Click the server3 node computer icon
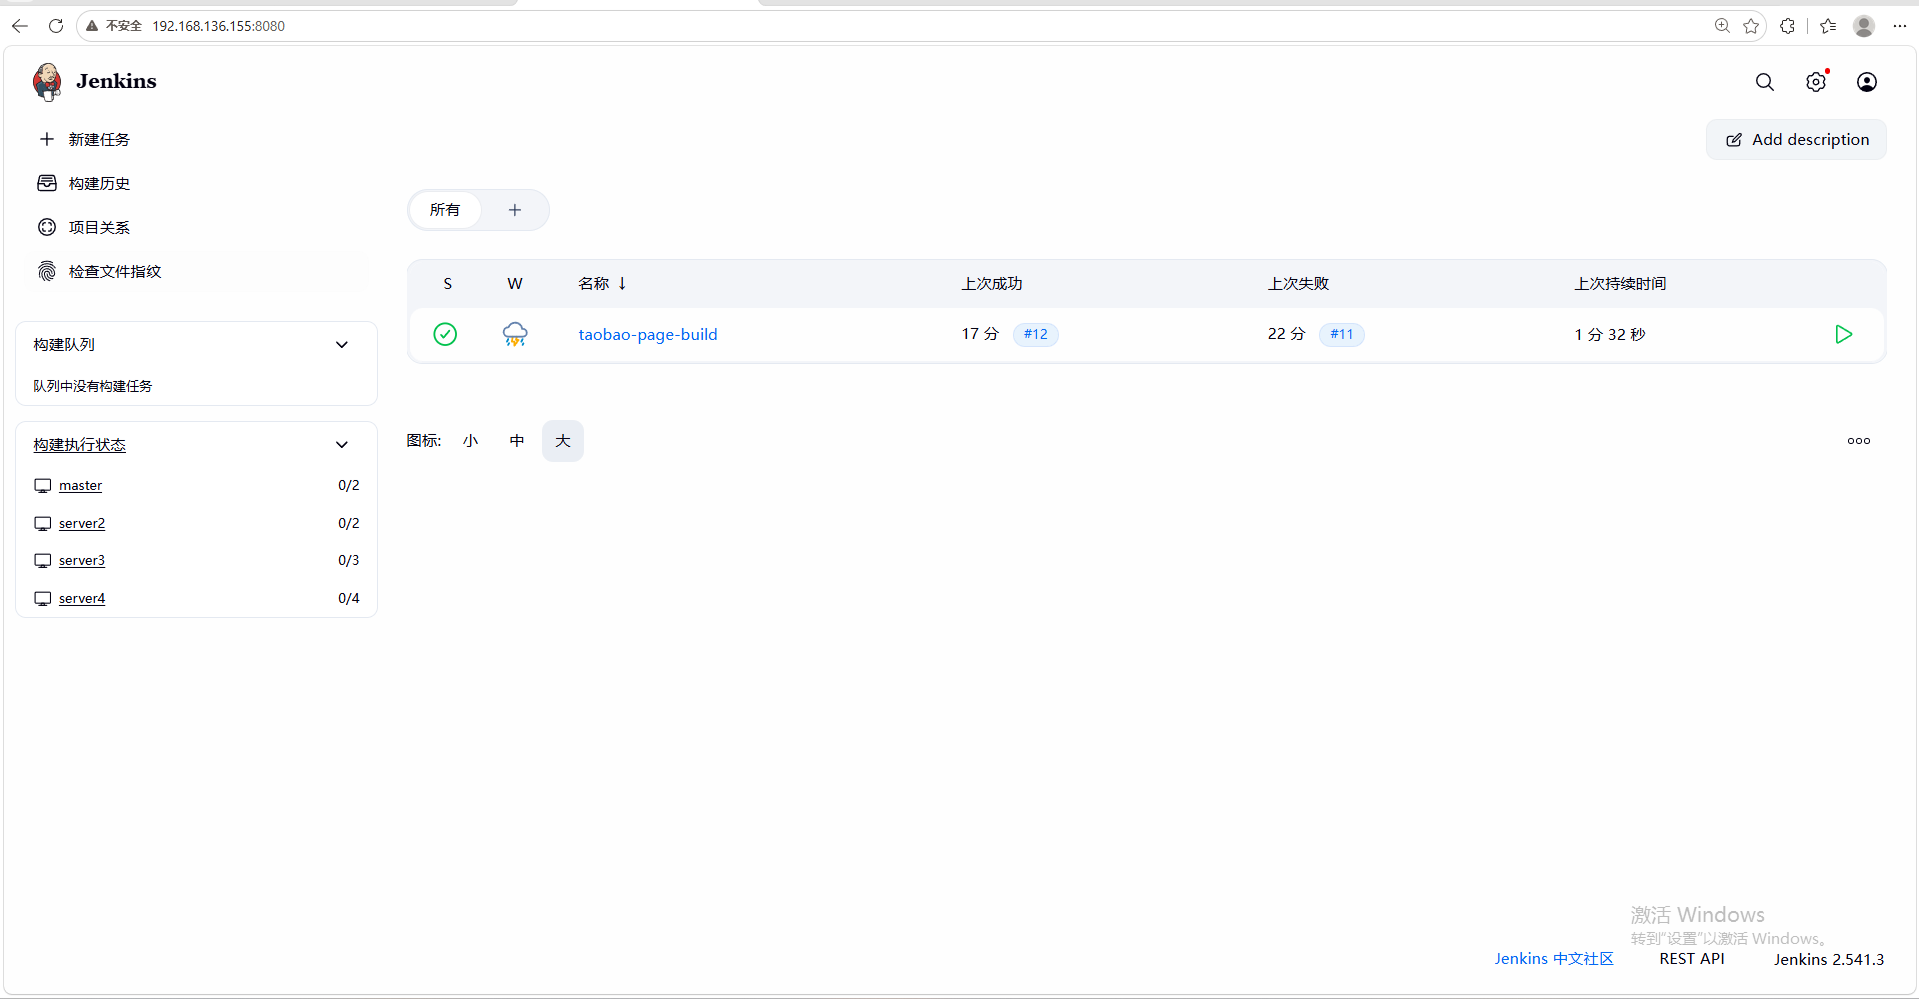Viewport: 1919px width, 999px height. click(43, 561)
